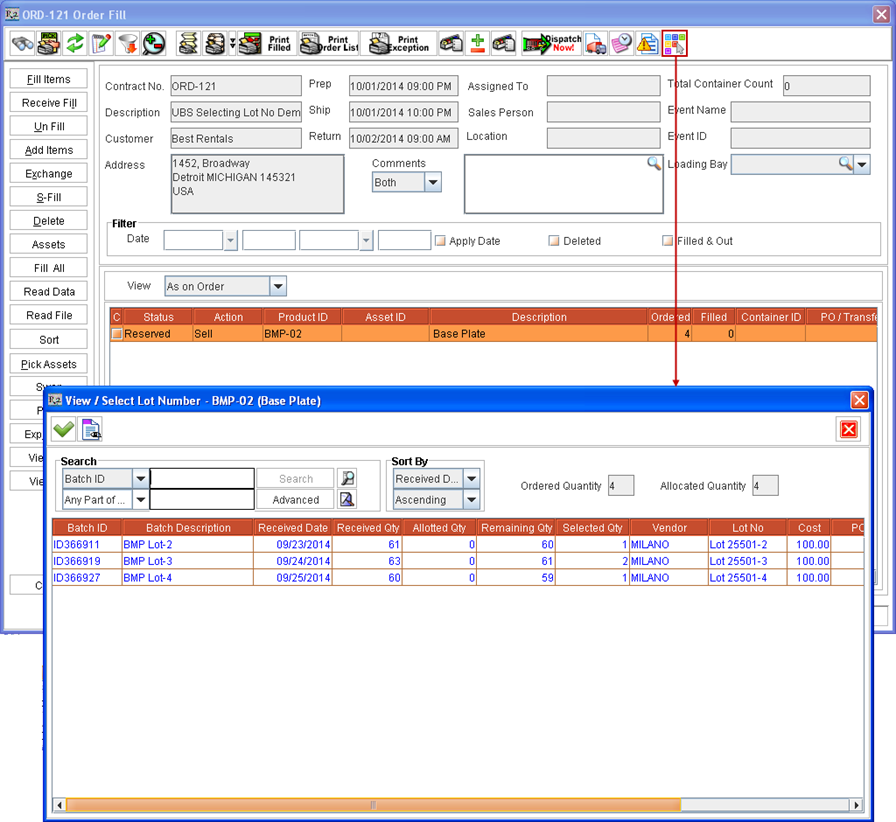Click the green checkmark in the lot dialog
The height and width of the screenshot is (822, 896).
(62, 428)
